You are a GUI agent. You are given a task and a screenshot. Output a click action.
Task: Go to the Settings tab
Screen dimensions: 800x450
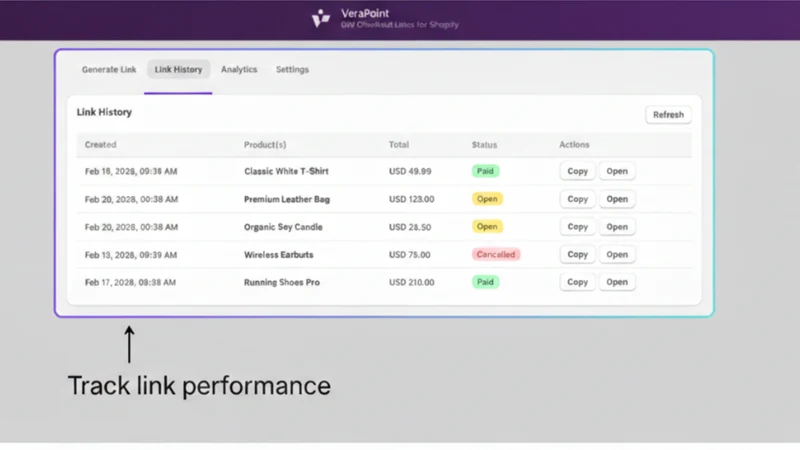tap(292, 69)
